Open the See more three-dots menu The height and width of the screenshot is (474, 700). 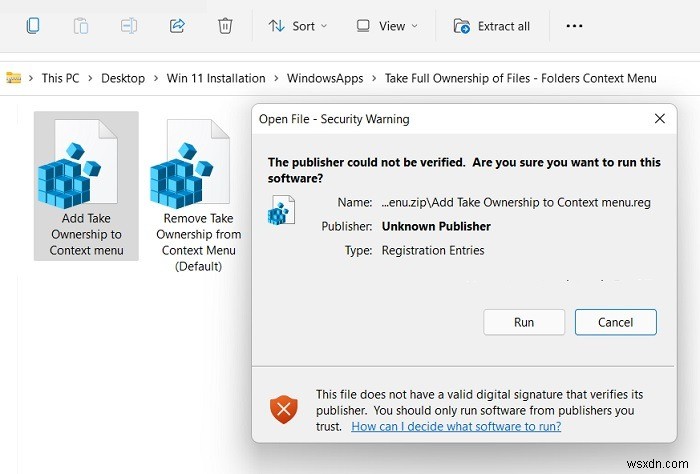coord(574,26)
